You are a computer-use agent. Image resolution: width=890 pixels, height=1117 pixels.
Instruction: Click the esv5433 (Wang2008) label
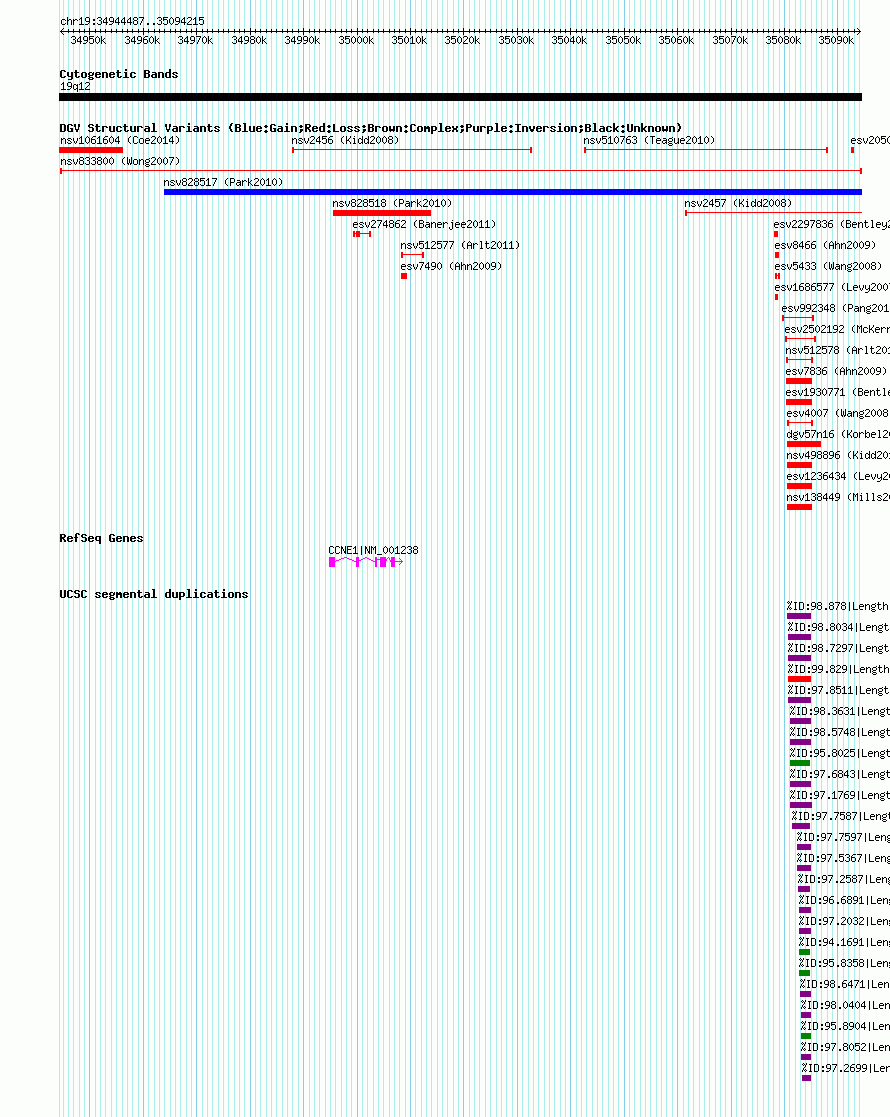click(x=828, y=266)
